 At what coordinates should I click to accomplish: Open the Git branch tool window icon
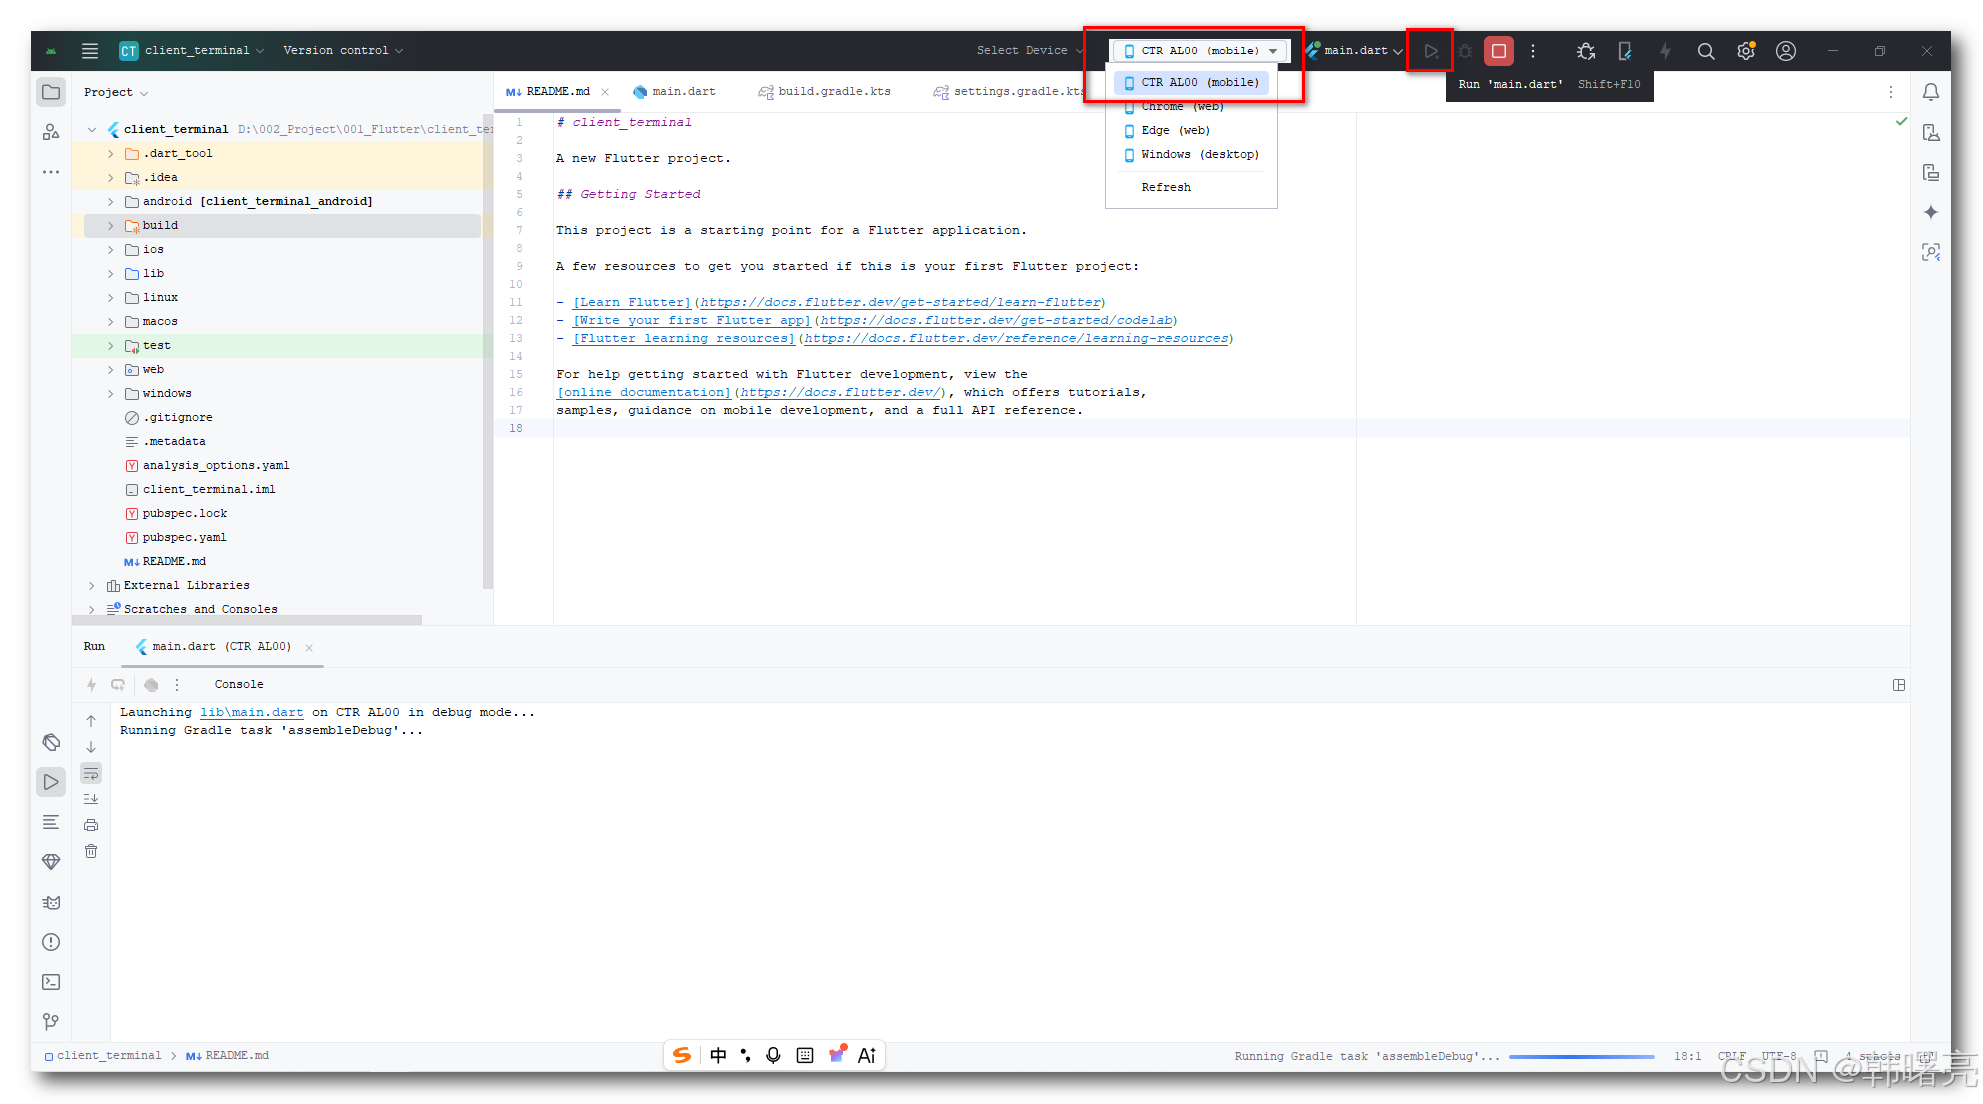coord(51,1022)
